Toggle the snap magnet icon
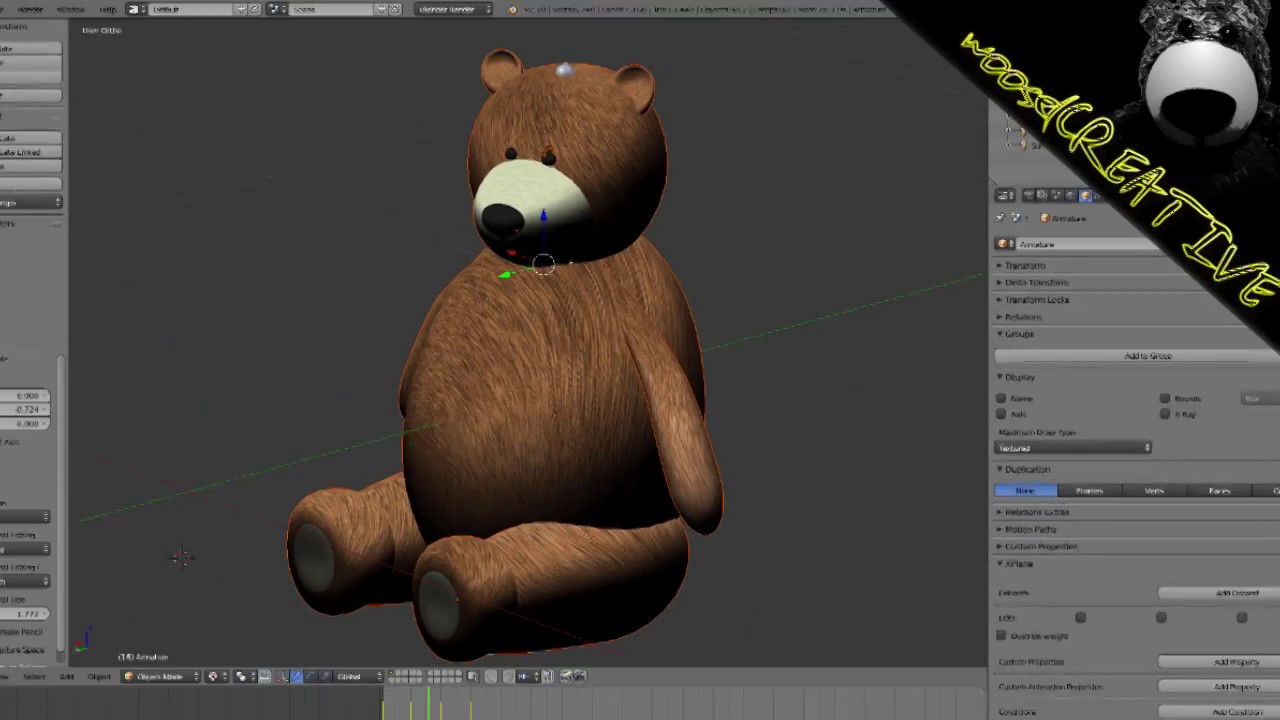 pyautogui.click(x=508, y=676)
